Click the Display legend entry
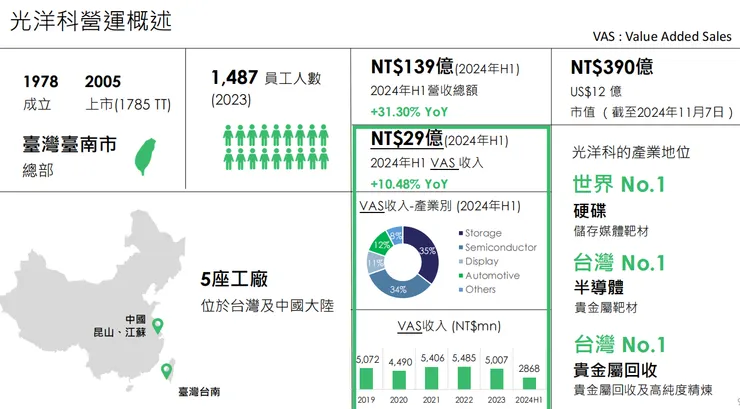This screenshot has height=409, width=740. (479, 261)
